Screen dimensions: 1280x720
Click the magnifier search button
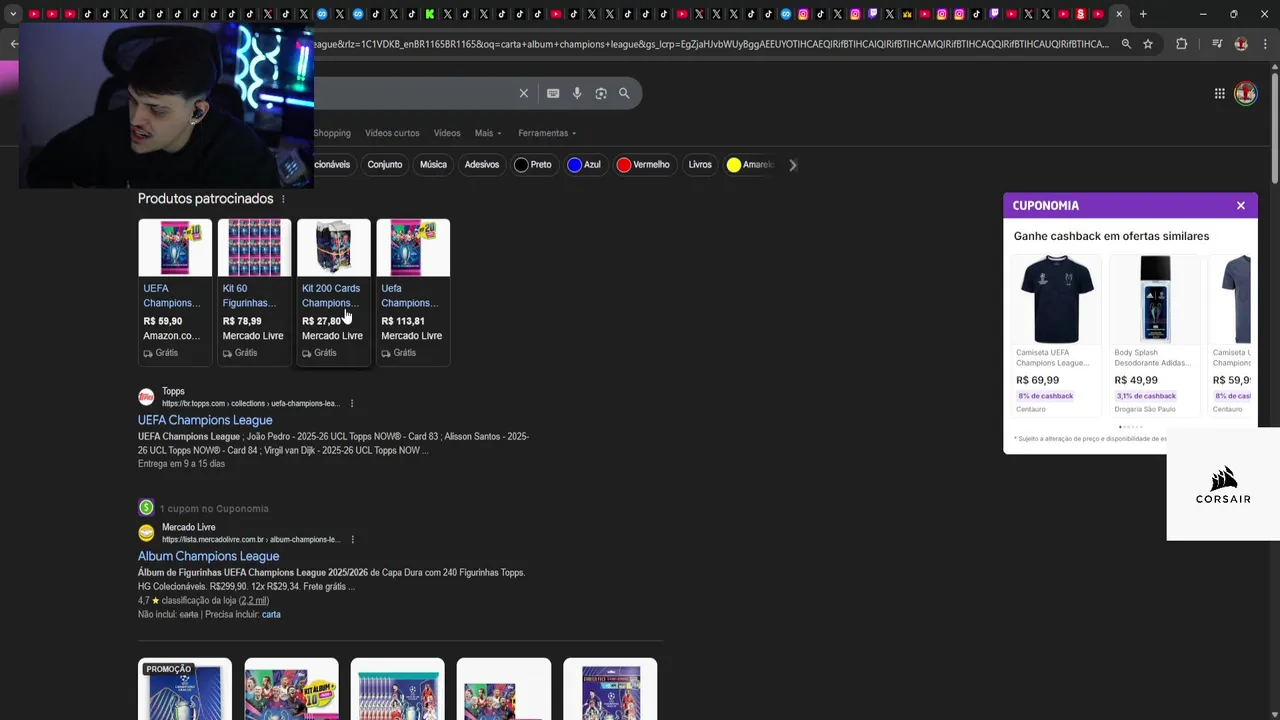(x=624, y=93)
